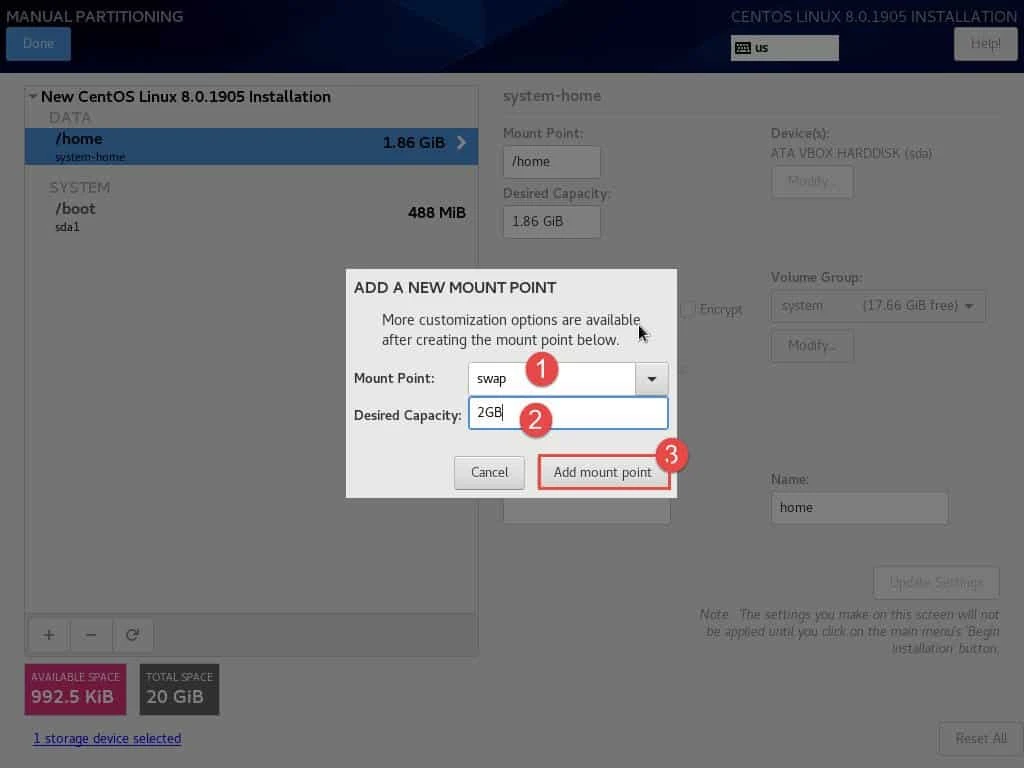The width and height of the screenshot is (1024, 768).
Task: Click the Help! button
Action: [x=984, y=44]
